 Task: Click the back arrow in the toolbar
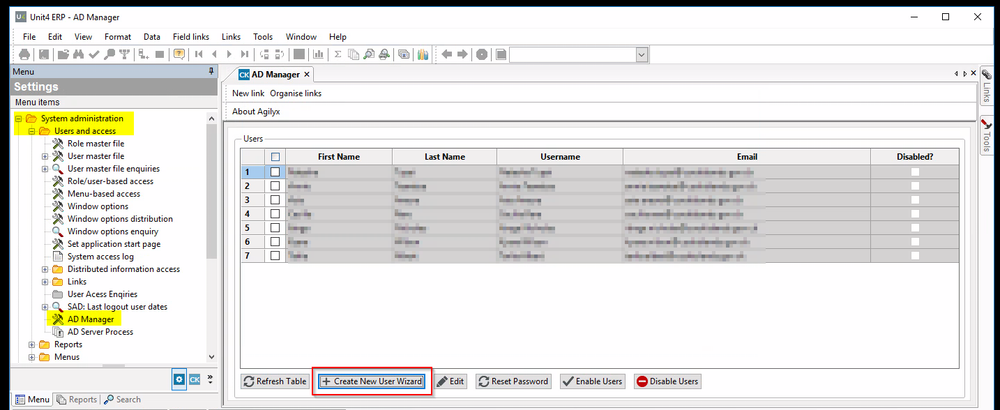(446, 54)
